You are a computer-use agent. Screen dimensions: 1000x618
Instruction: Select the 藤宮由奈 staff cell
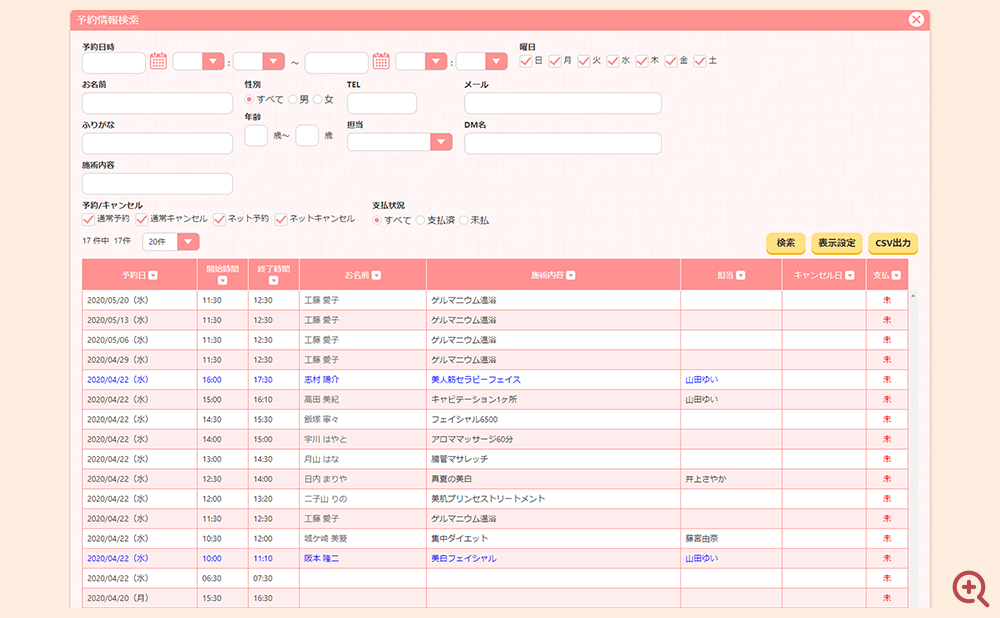[731, 539]
